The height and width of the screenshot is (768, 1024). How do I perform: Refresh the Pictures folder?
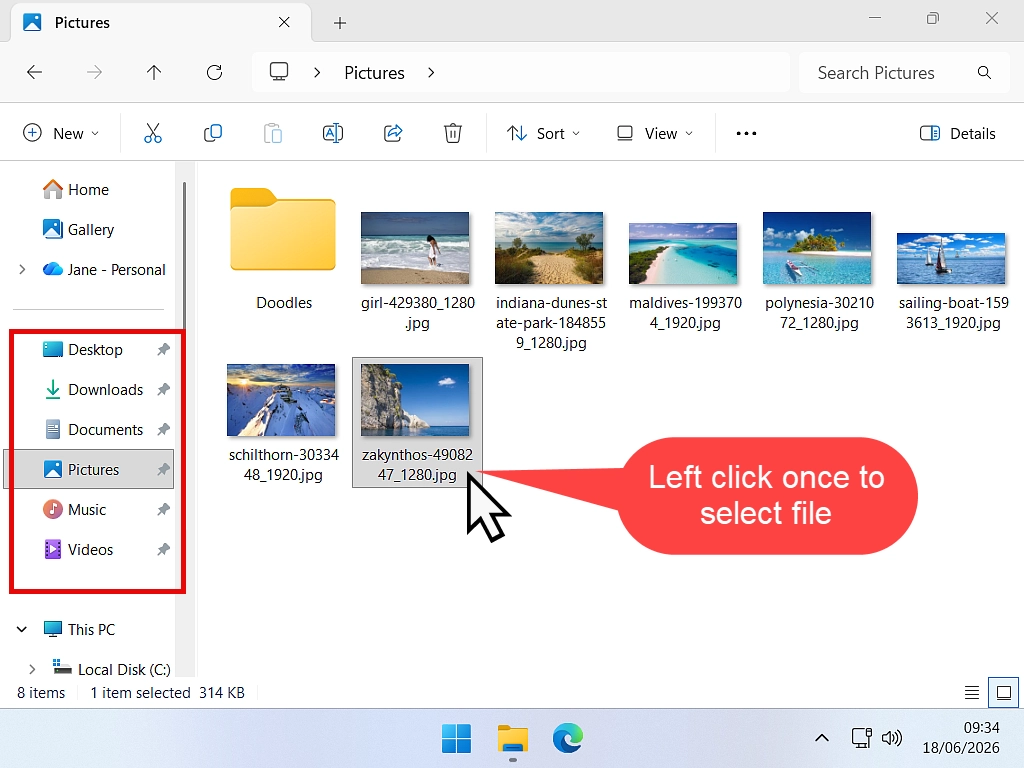point(214,72)
